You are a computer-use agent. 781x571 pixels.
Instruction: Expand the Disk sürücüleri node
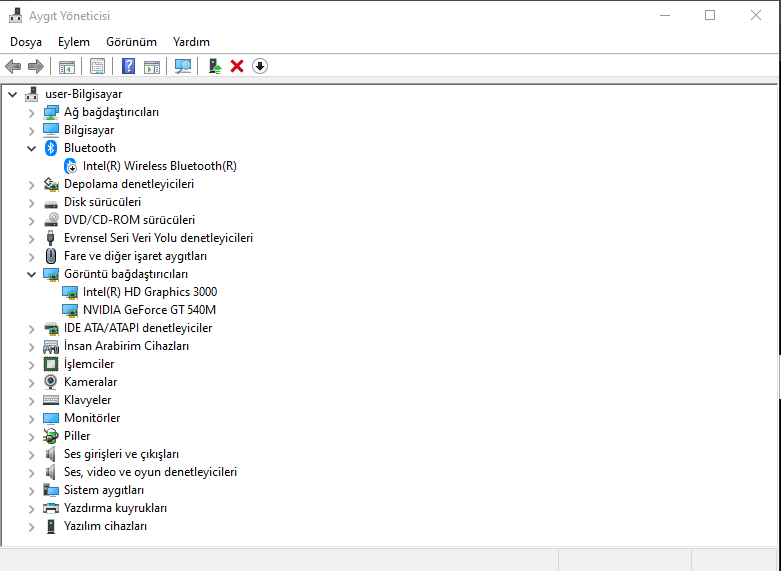click(x=31, y=203)
